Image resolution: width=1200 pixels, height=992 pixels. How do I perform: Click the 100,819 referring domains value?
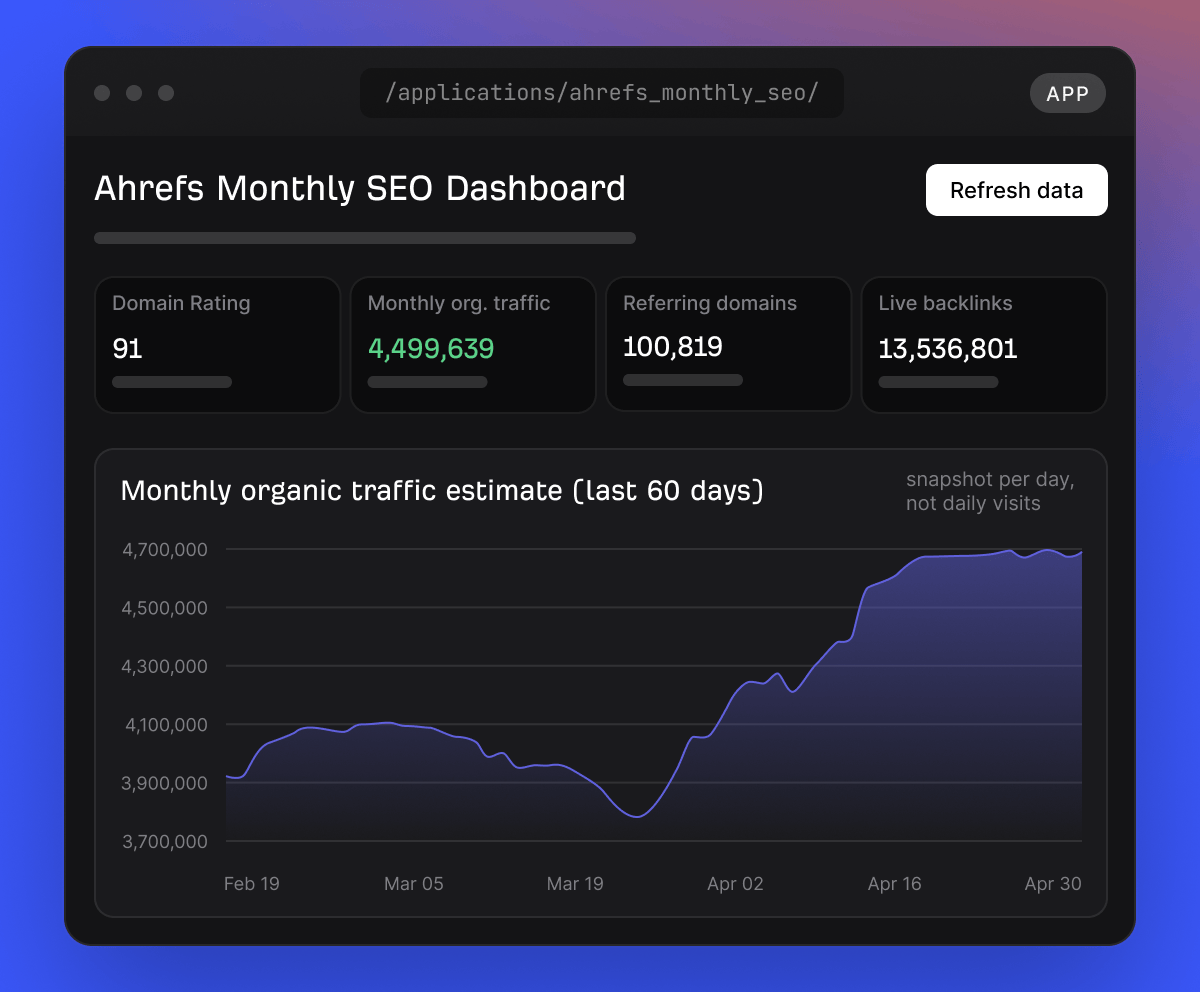point(673,347)
